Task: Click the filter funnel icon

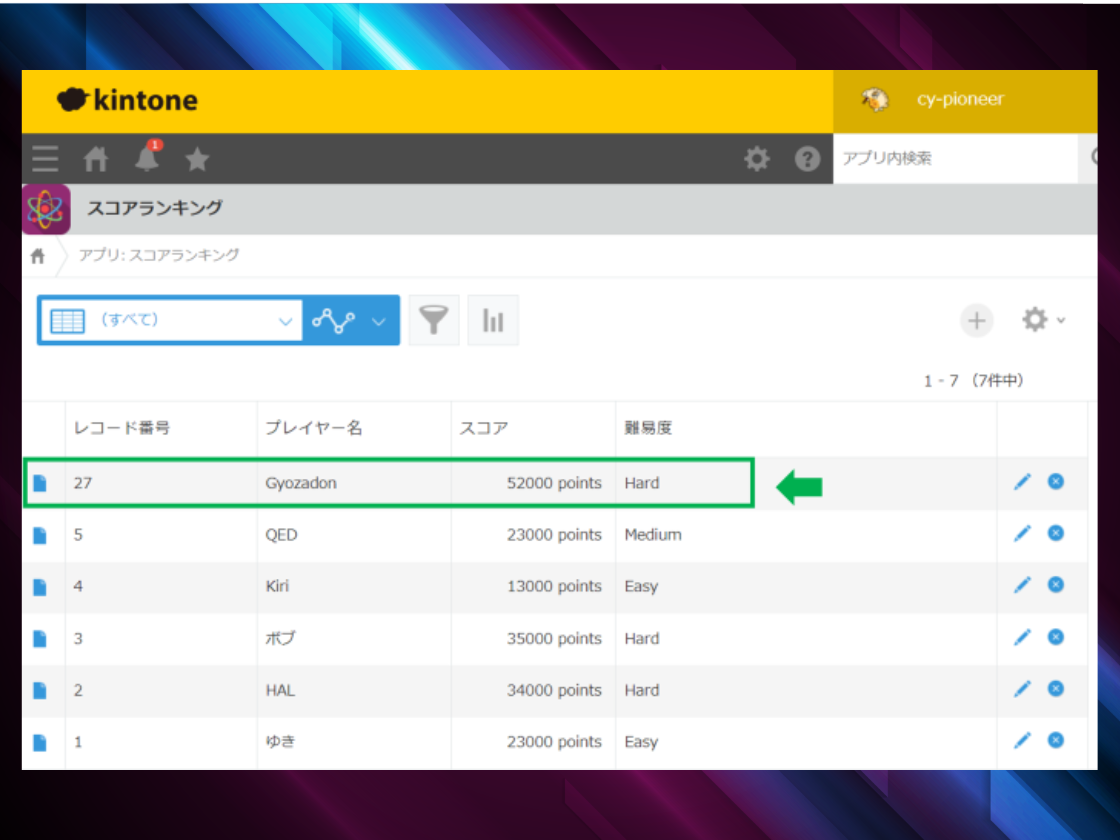Action: click(x=433, y=320)
